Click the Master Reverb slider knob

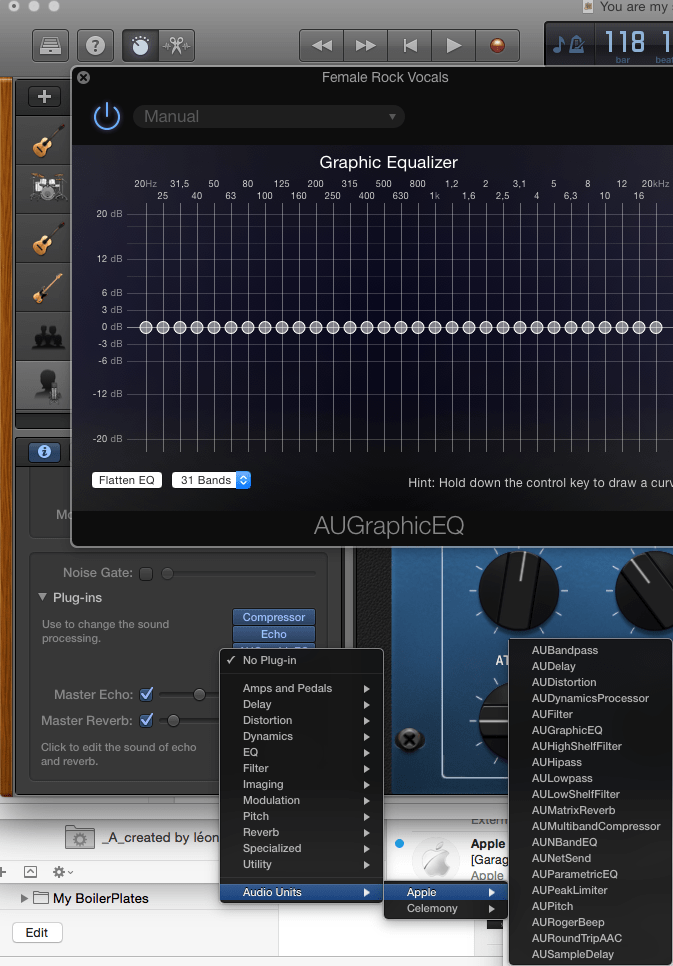(x=173, y=720)
